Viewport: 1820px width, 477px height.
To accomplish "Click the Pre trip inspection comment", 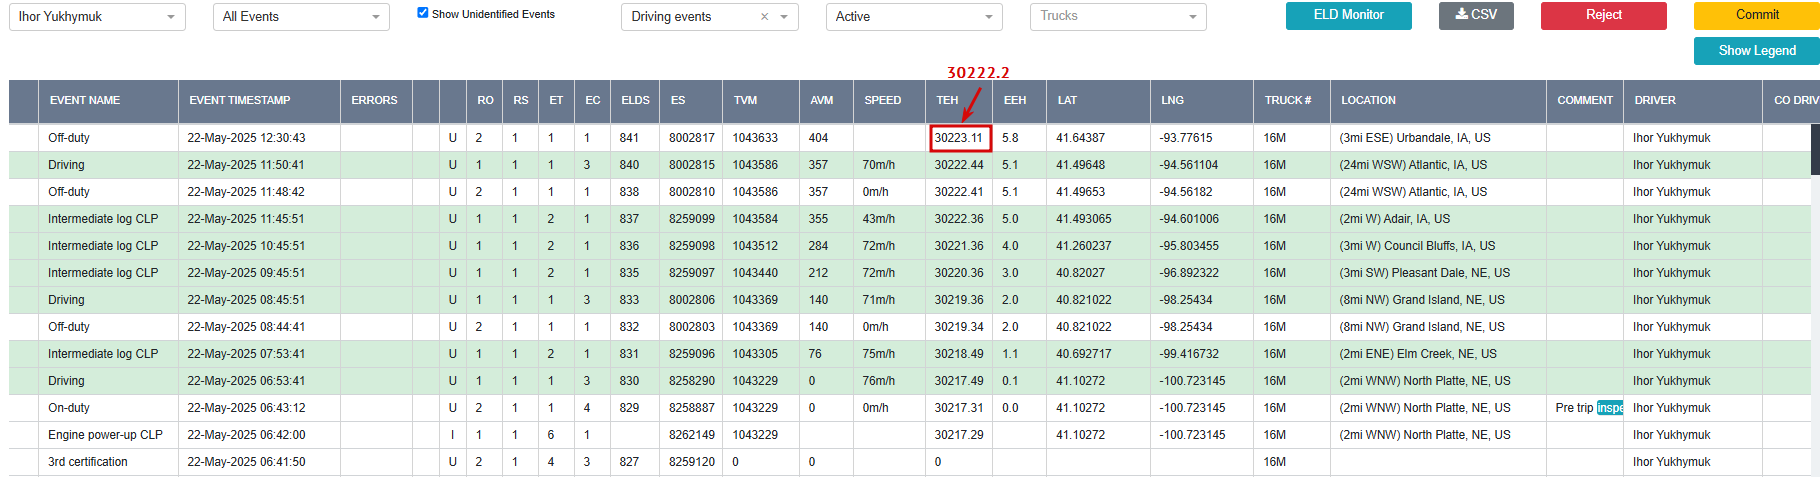I will click(x=1589, y=408).
